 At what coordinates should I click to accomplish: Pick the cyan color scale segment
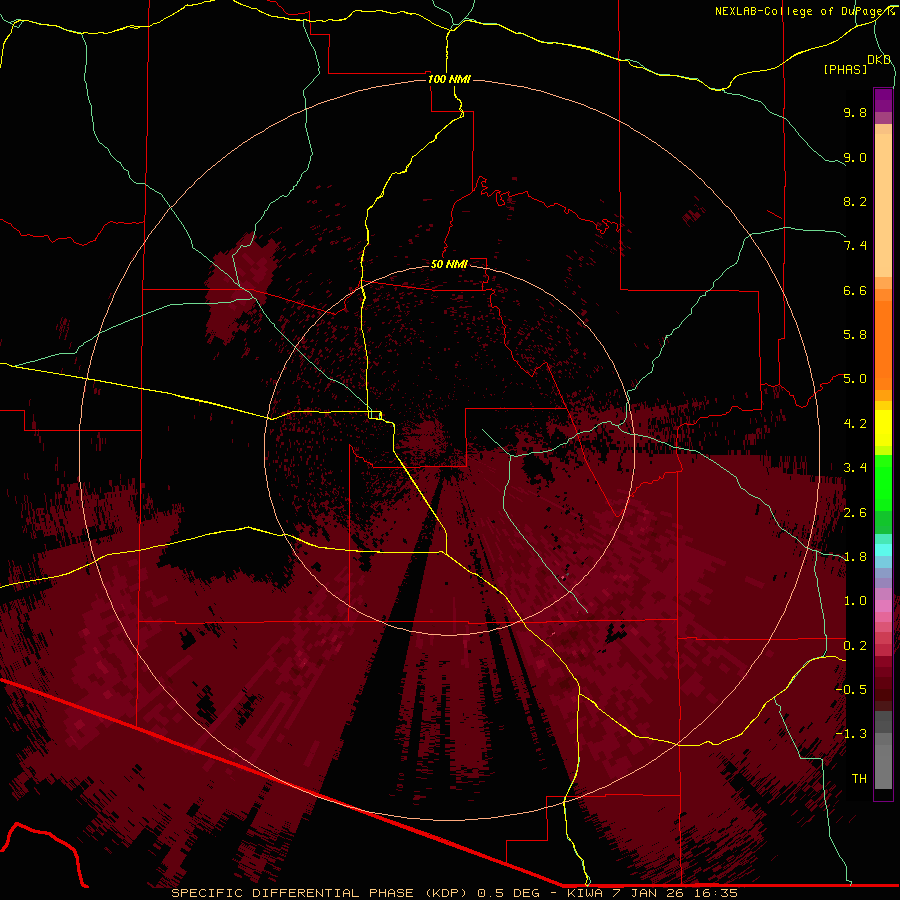[883, 549]
